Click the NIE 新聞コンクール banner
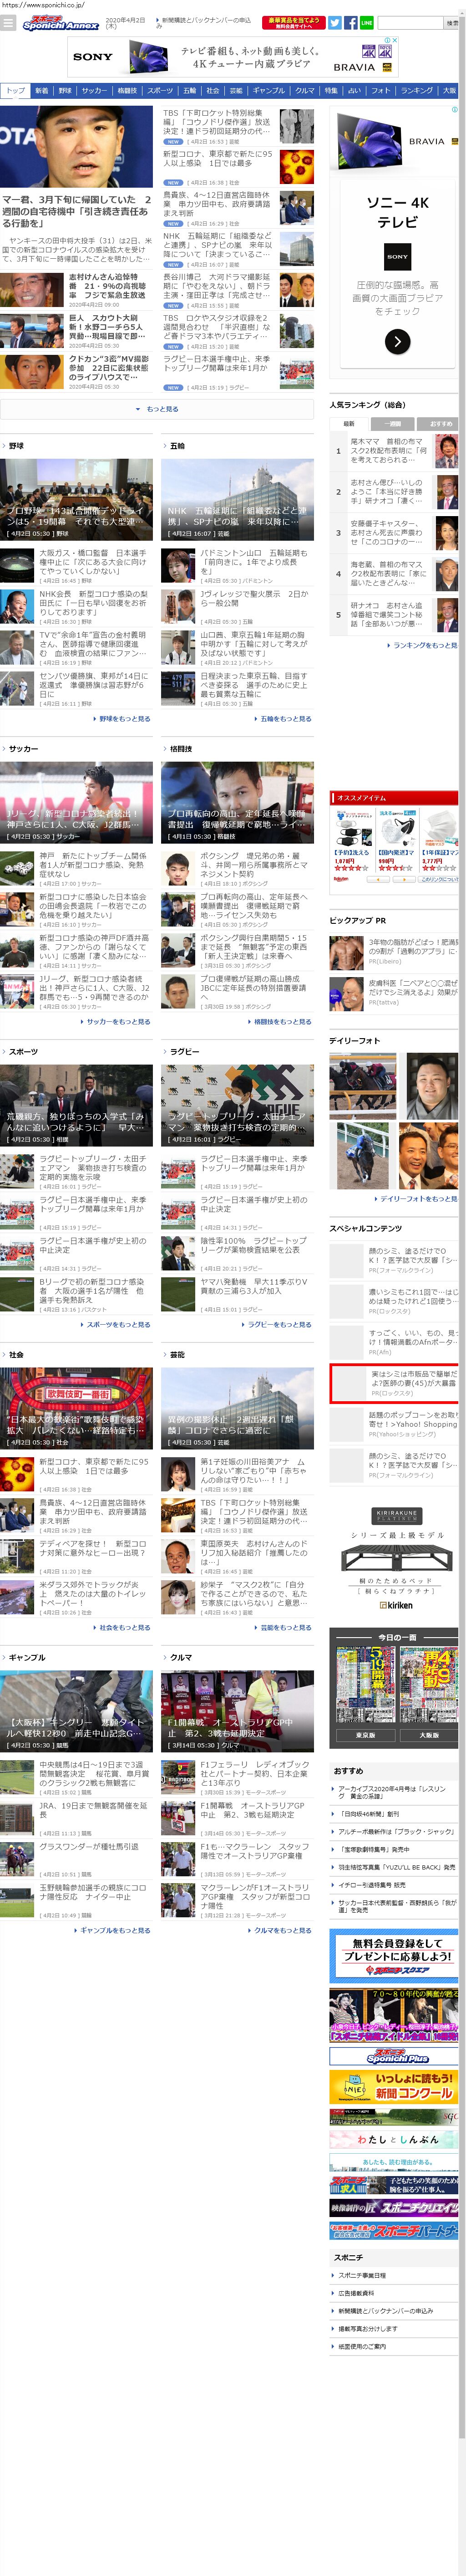Viewport: 466px width, 2576px height. [x=394, y=2087]
